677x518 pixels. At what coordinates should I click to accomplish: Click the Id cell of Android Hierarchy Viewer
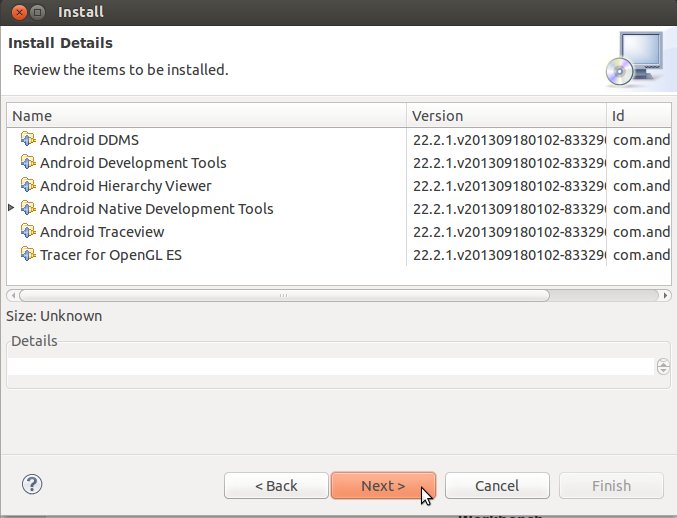tap(641, 186)
